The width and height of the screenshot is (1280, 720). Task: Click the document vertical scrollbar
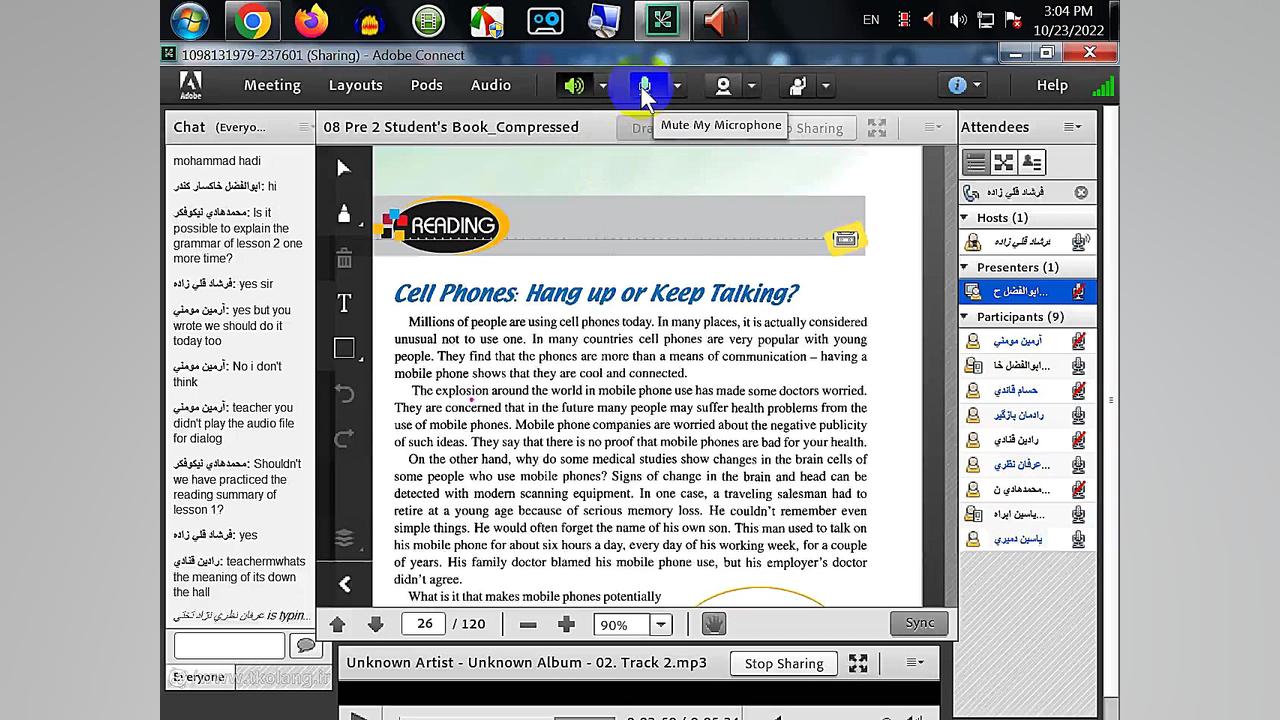click(x=934, y=375)
